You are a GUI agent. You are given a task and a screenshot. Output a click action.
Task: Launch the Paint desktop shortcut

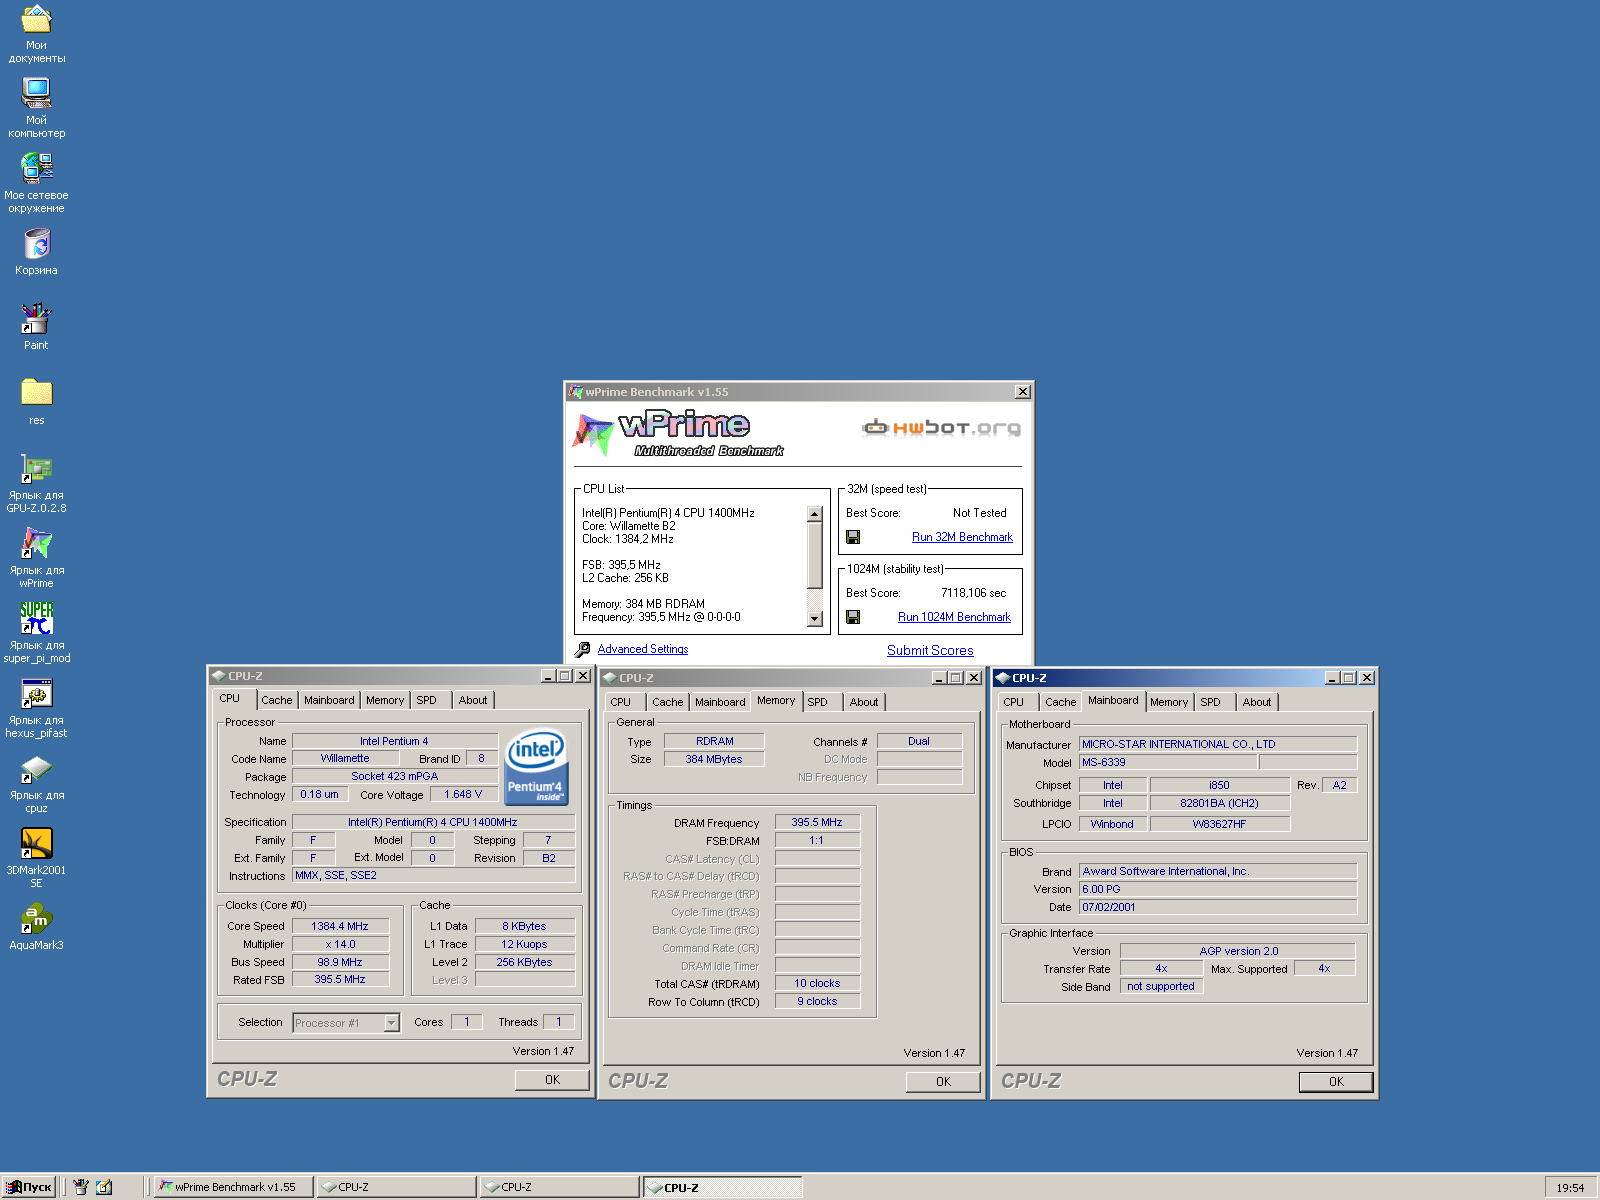[36, 327]
